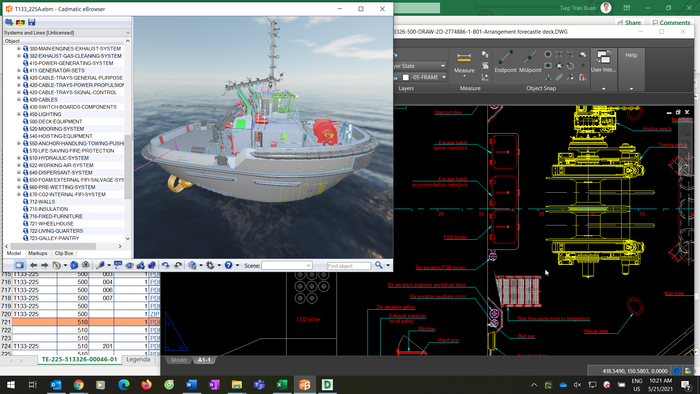Select 721-WHEELHOUSE in the object tree

click(51, 224)
